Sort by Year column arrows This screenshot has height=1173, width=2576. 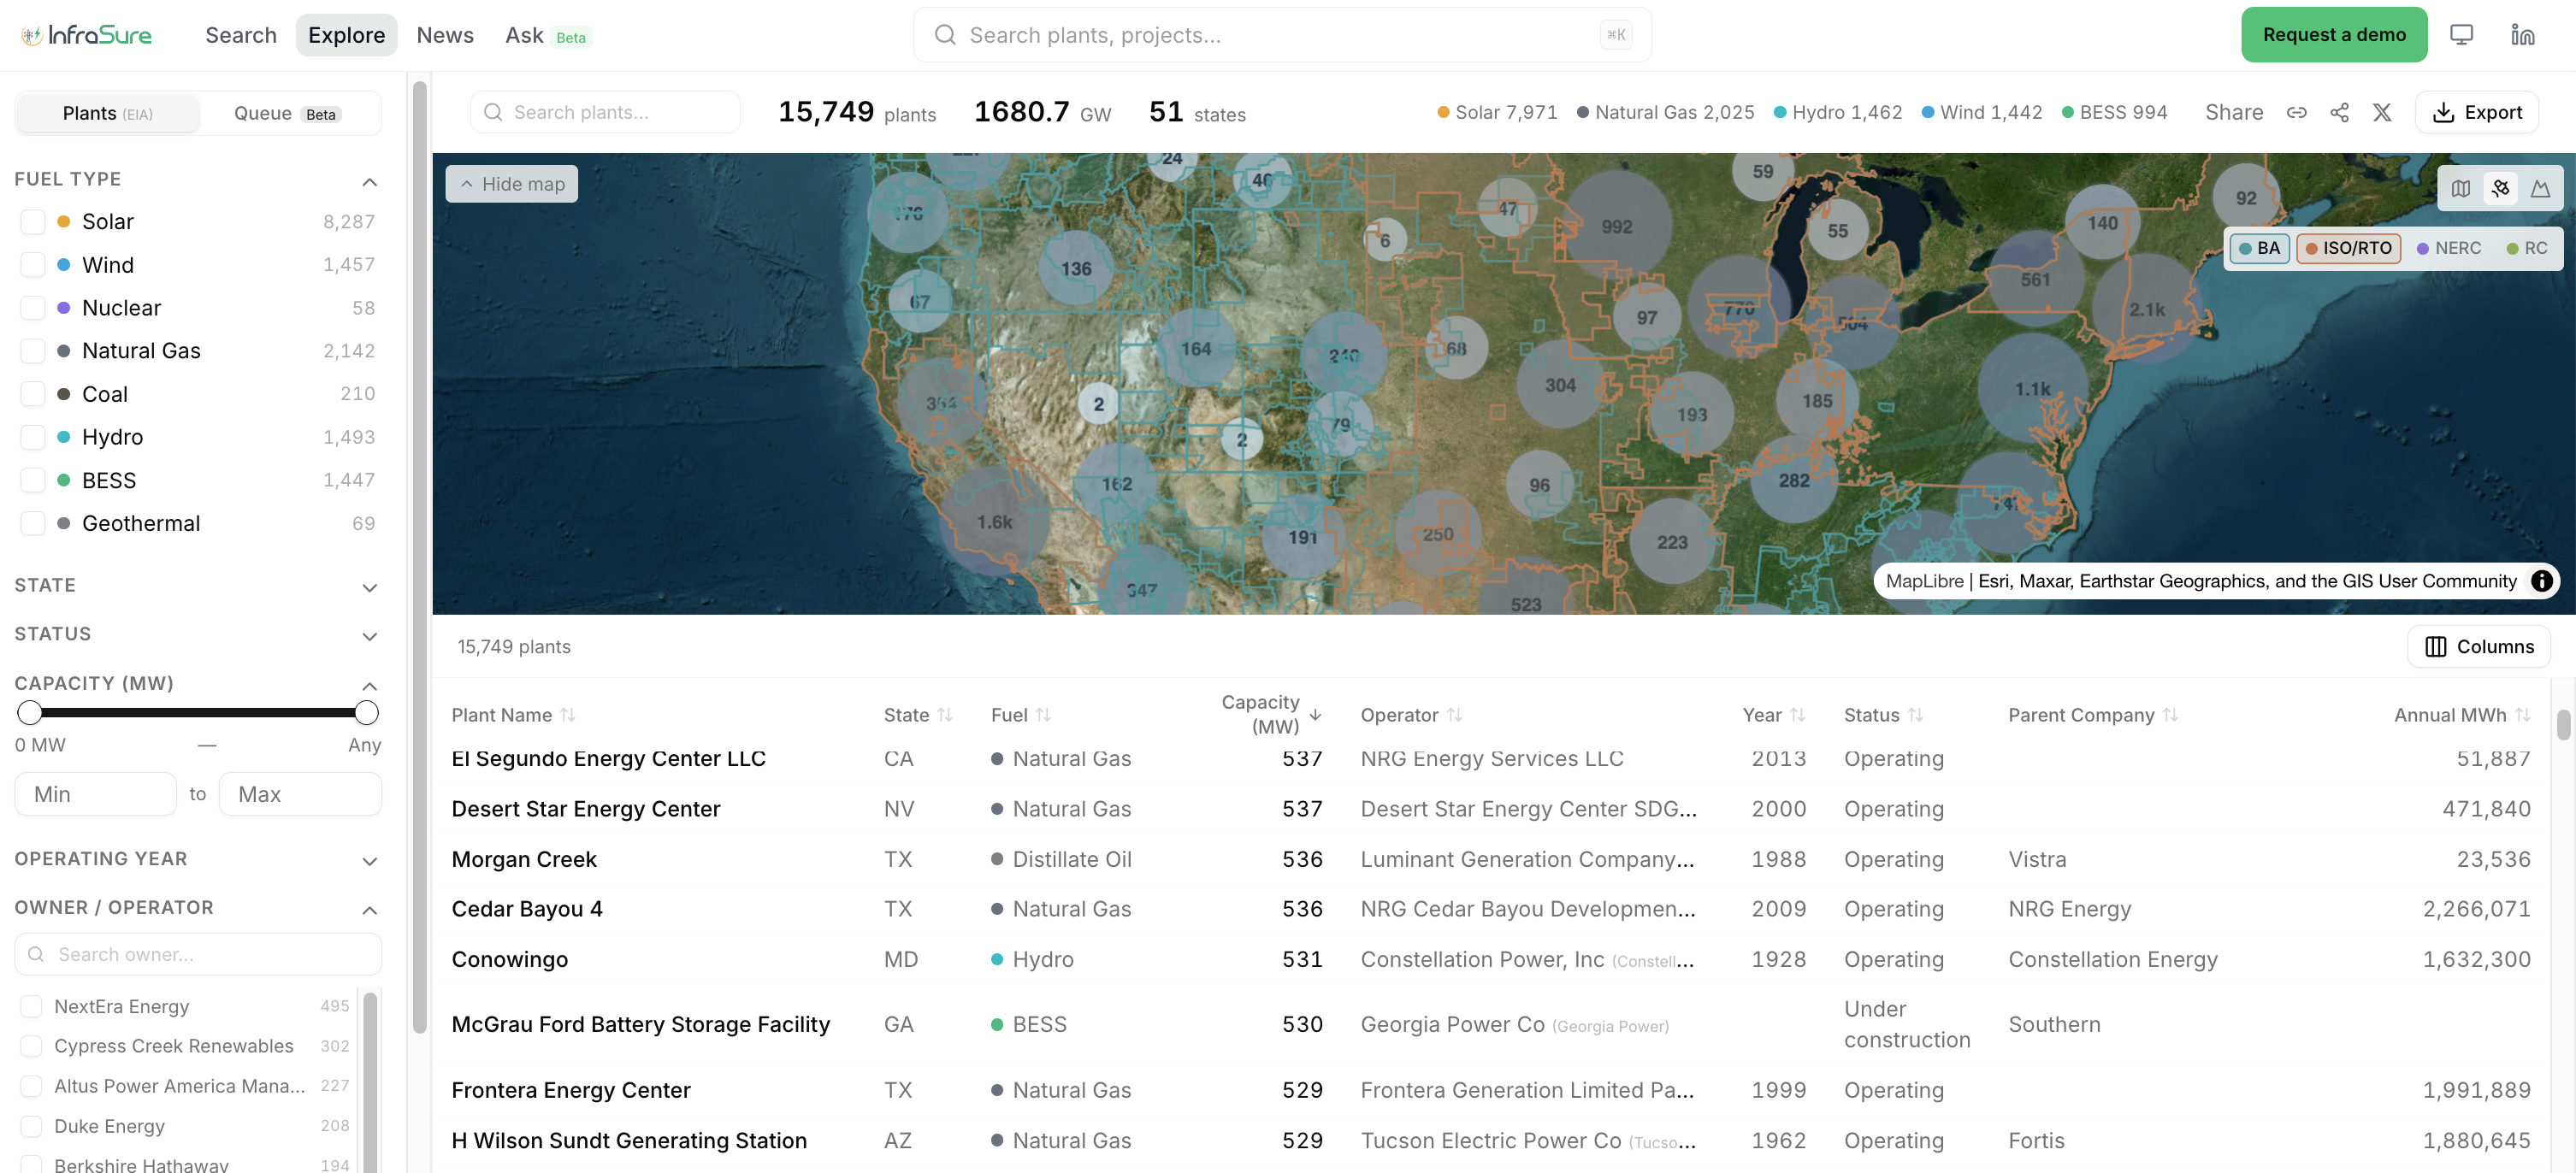tap(1797, 715)
